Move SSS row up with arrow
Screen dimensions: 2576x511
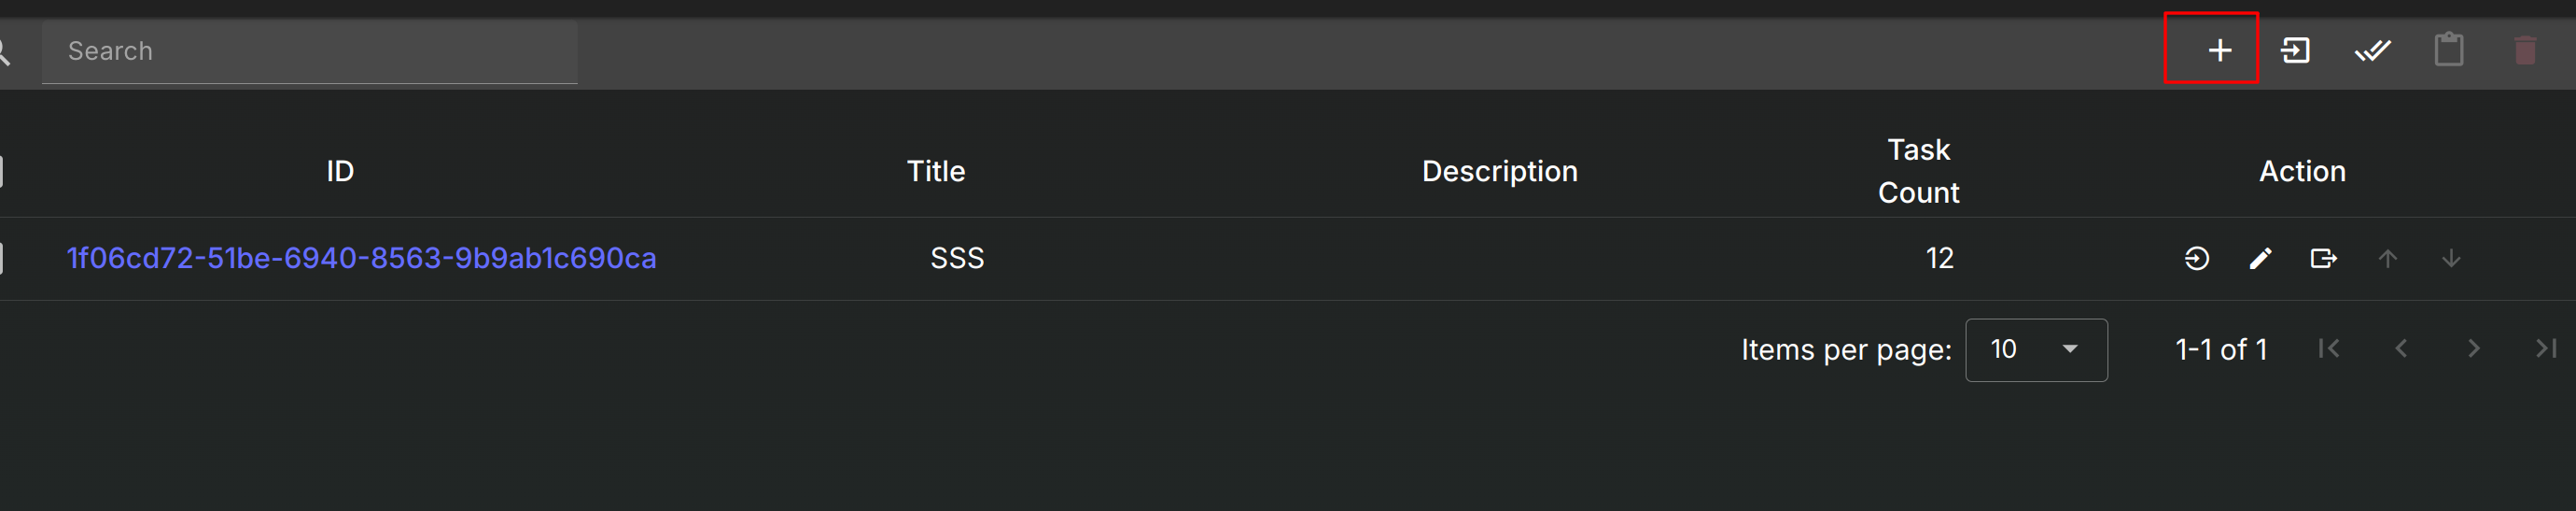pyautogui.click(x=2387, y=259)
